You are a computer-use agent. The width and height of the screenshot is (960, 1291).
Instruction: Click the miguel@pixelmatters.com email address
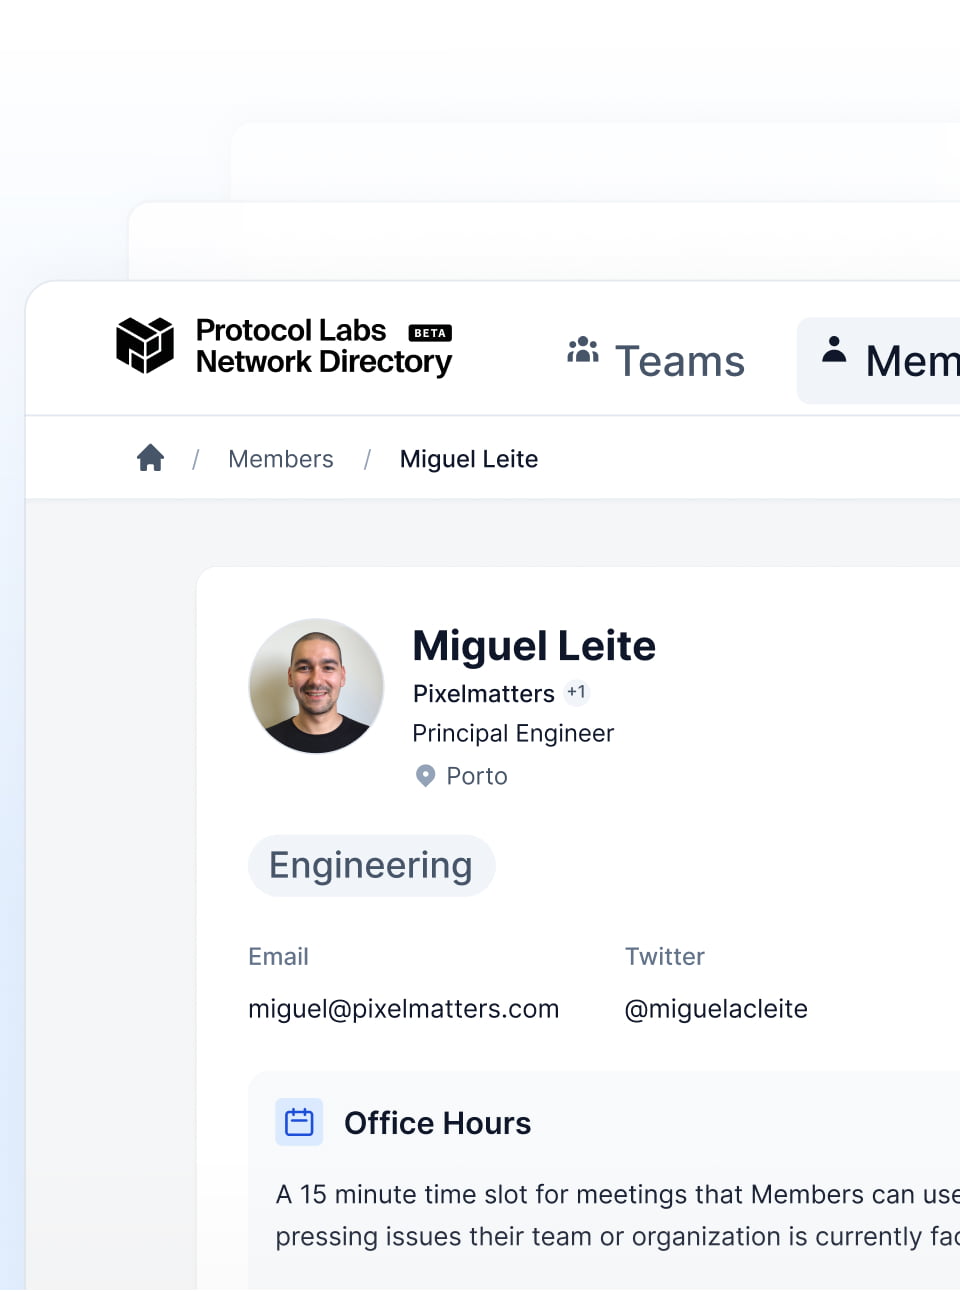coord(403,1009)
